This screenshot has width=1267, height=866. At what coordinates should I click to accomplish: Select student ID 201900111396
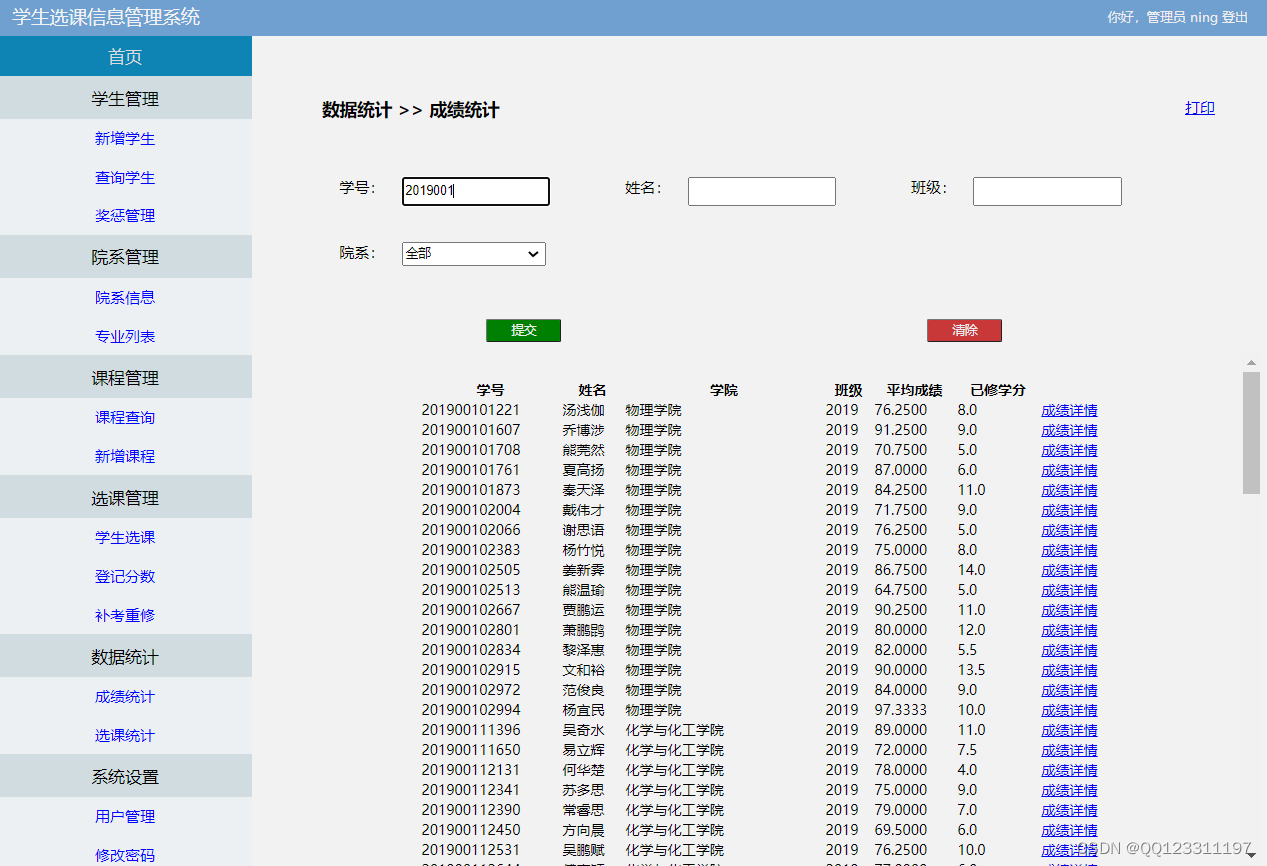pyautogui.click(x=471, y=730)
